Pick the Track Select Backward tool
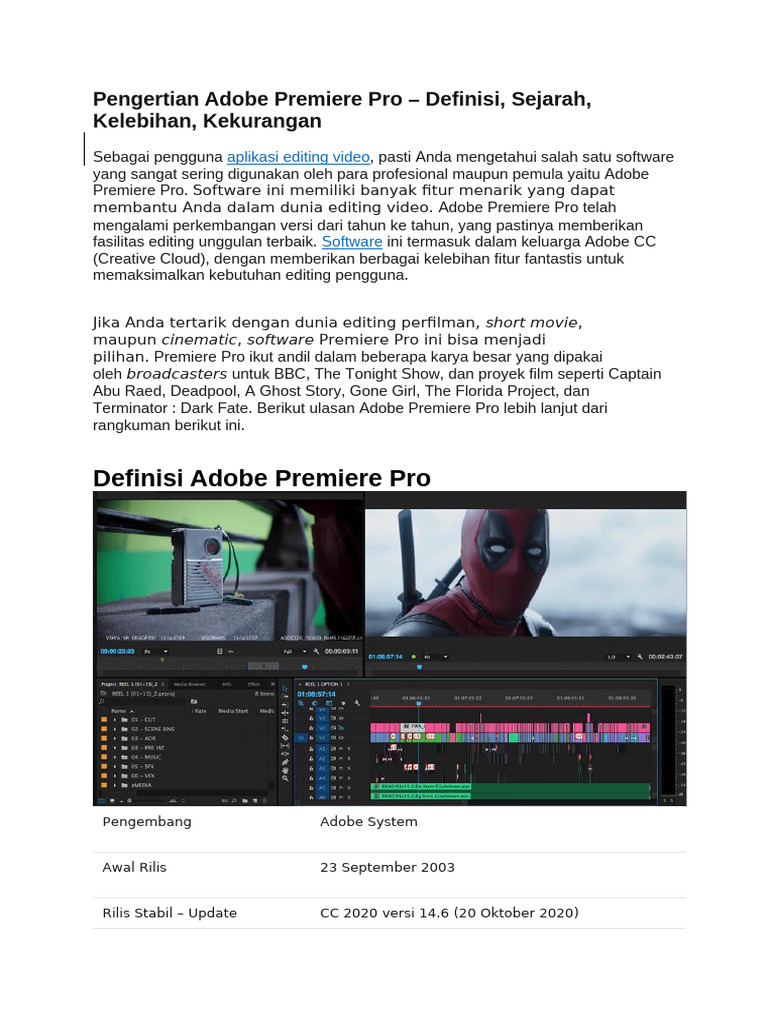The height and width of the screenshot is (1024, 768). 285,705
